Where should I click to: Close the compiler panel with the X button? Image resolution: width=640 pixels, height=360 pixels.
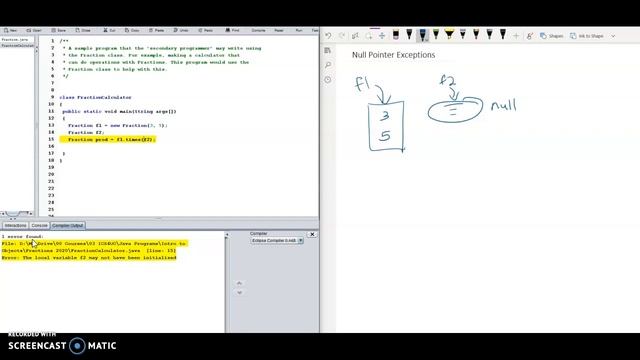tap(312, 234)
